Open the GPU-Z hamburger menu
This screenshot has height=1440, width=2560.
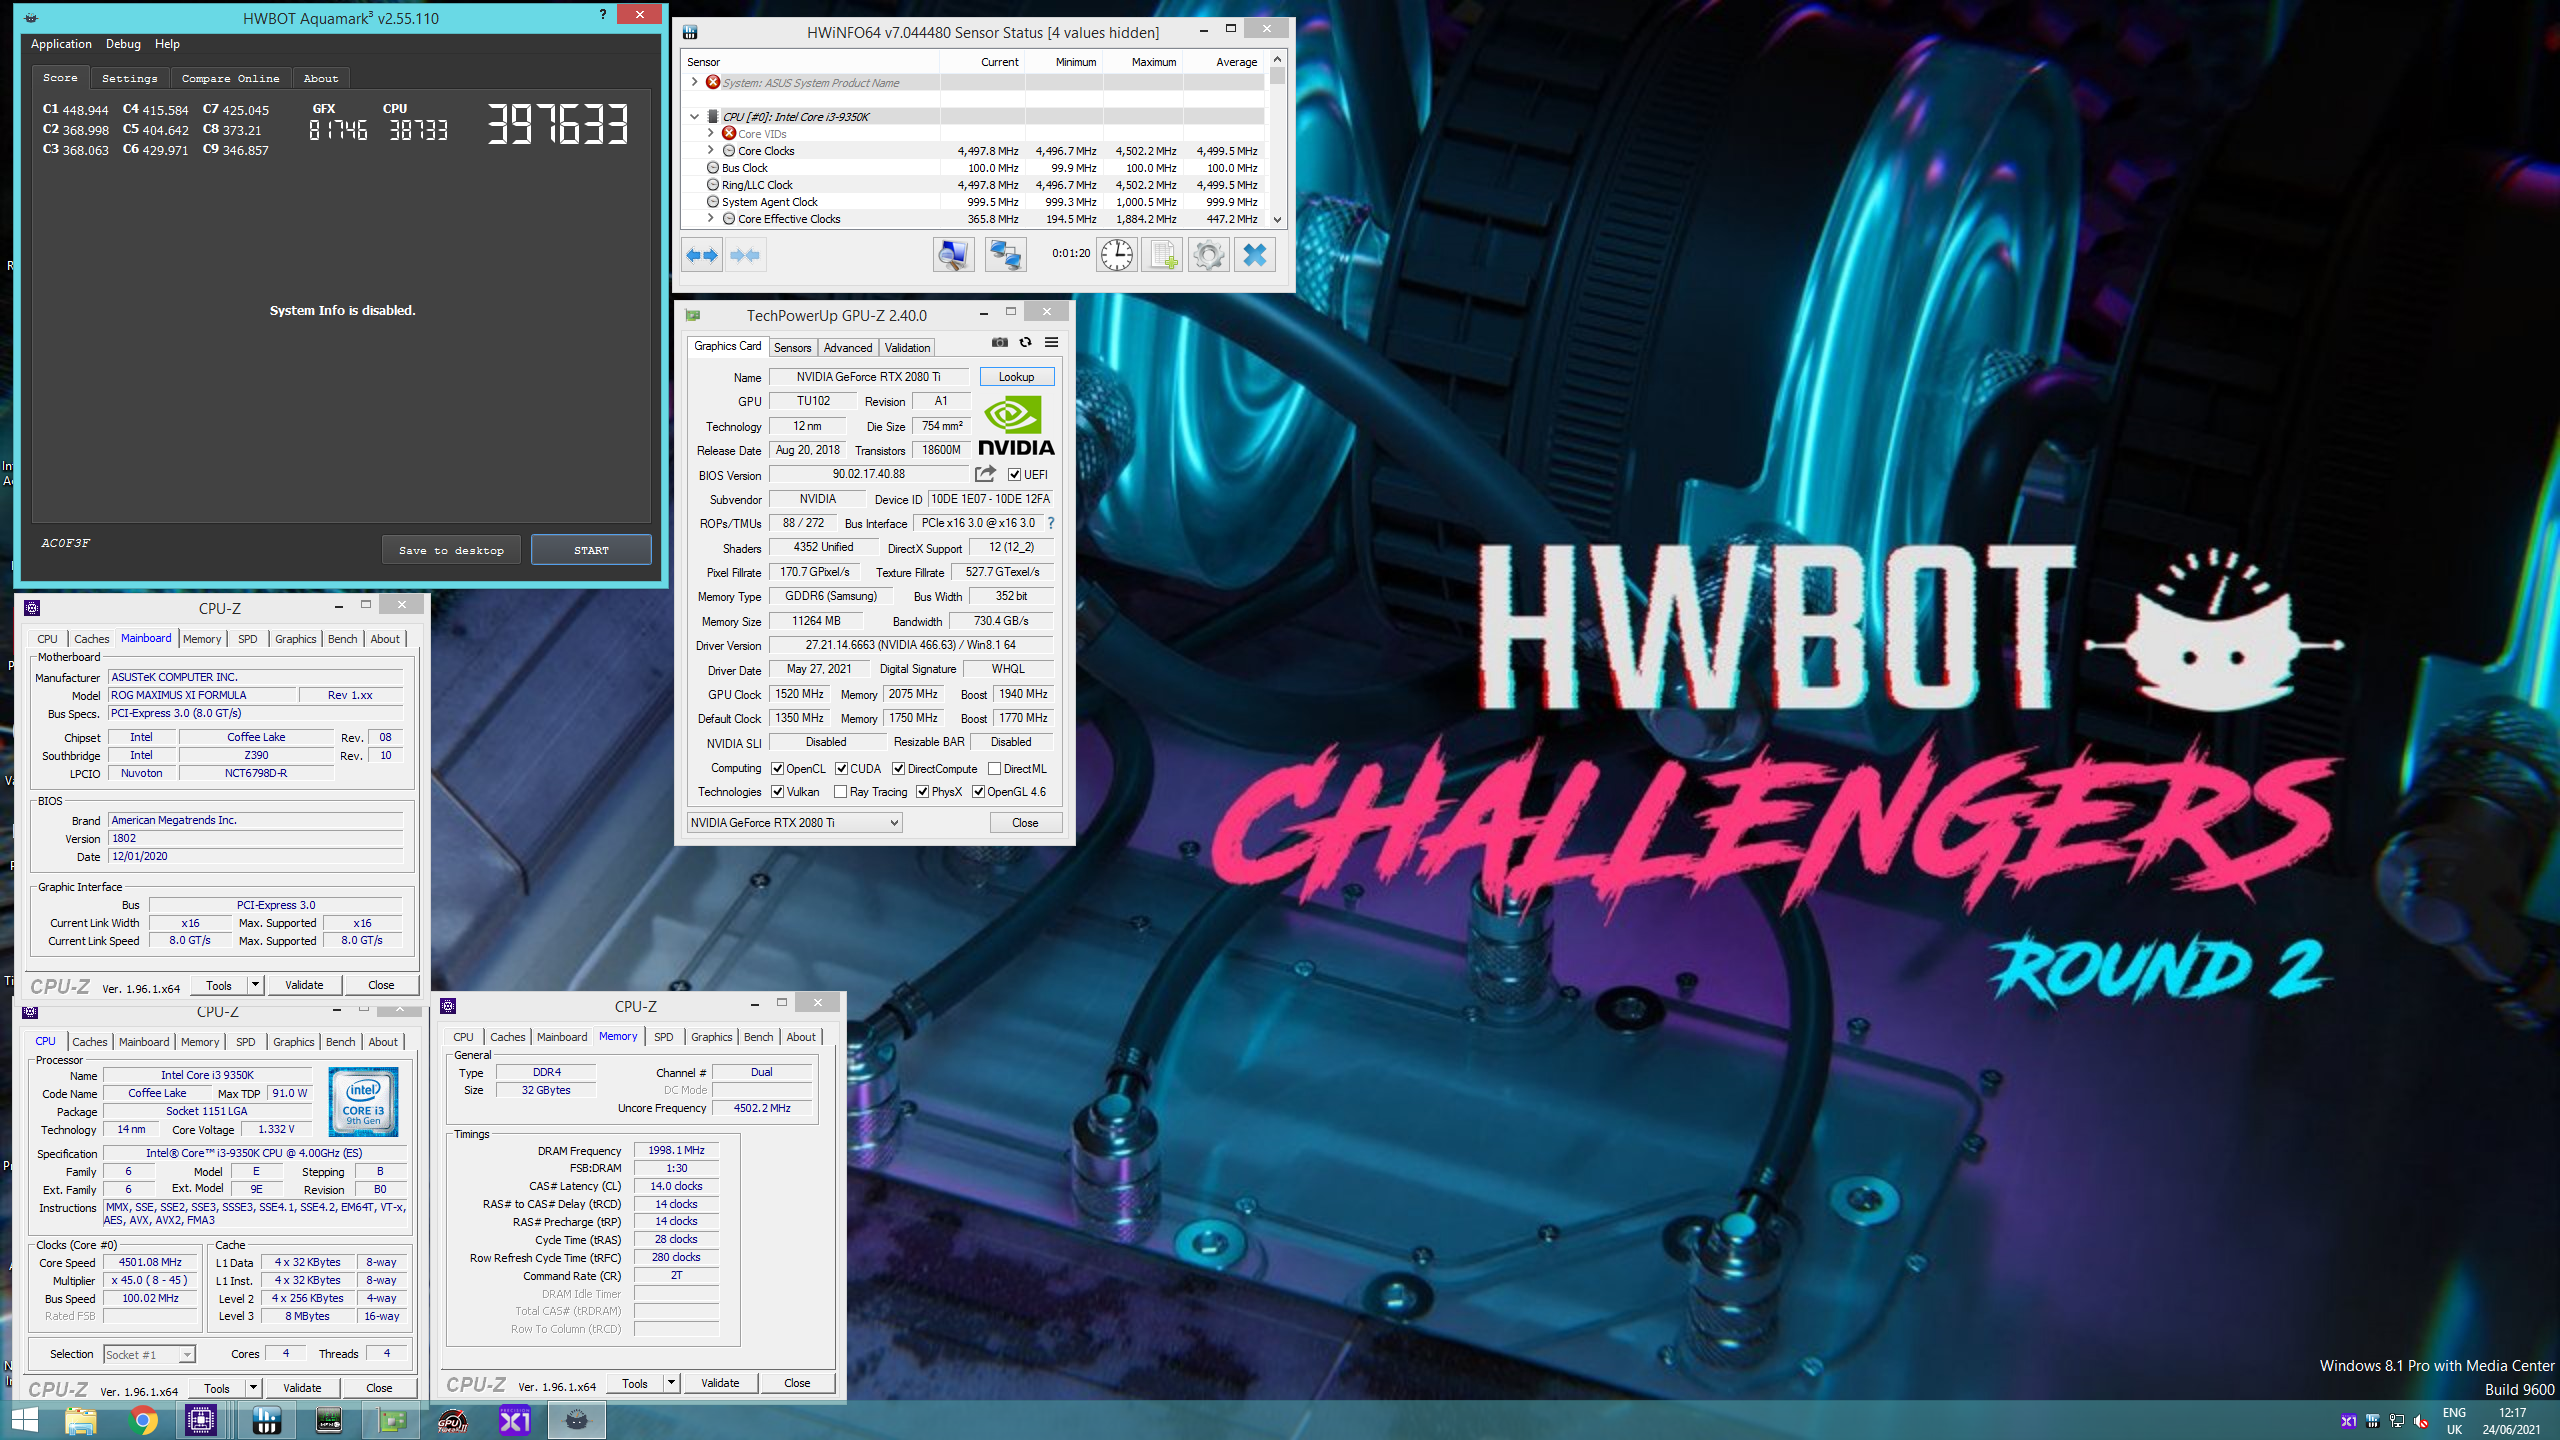pyautogui.click(x=1051, y=342)
